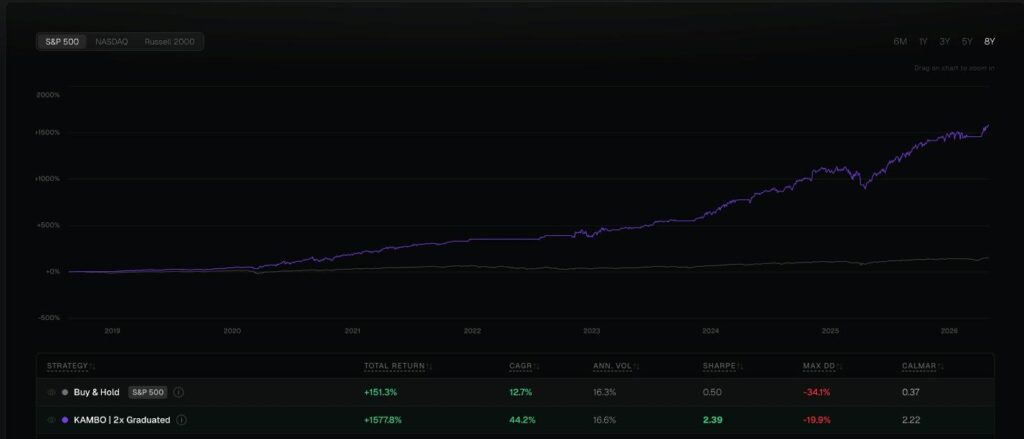Image resolution: width=1024 pixels, height=439 pixels.
Task: Click the gray color dot for Buy & Hold
Action: pos(65,393)
